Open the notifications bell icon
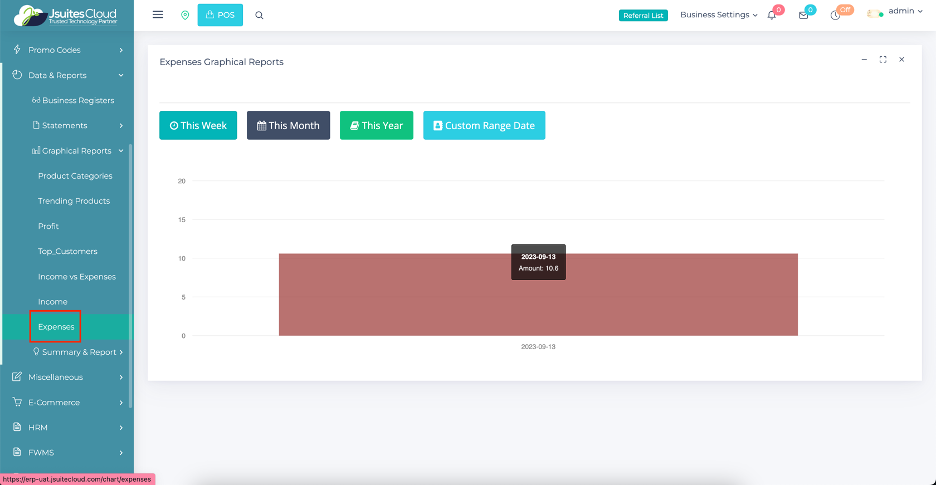The height and width of the screenshot is (486, 936). [771, 15]
